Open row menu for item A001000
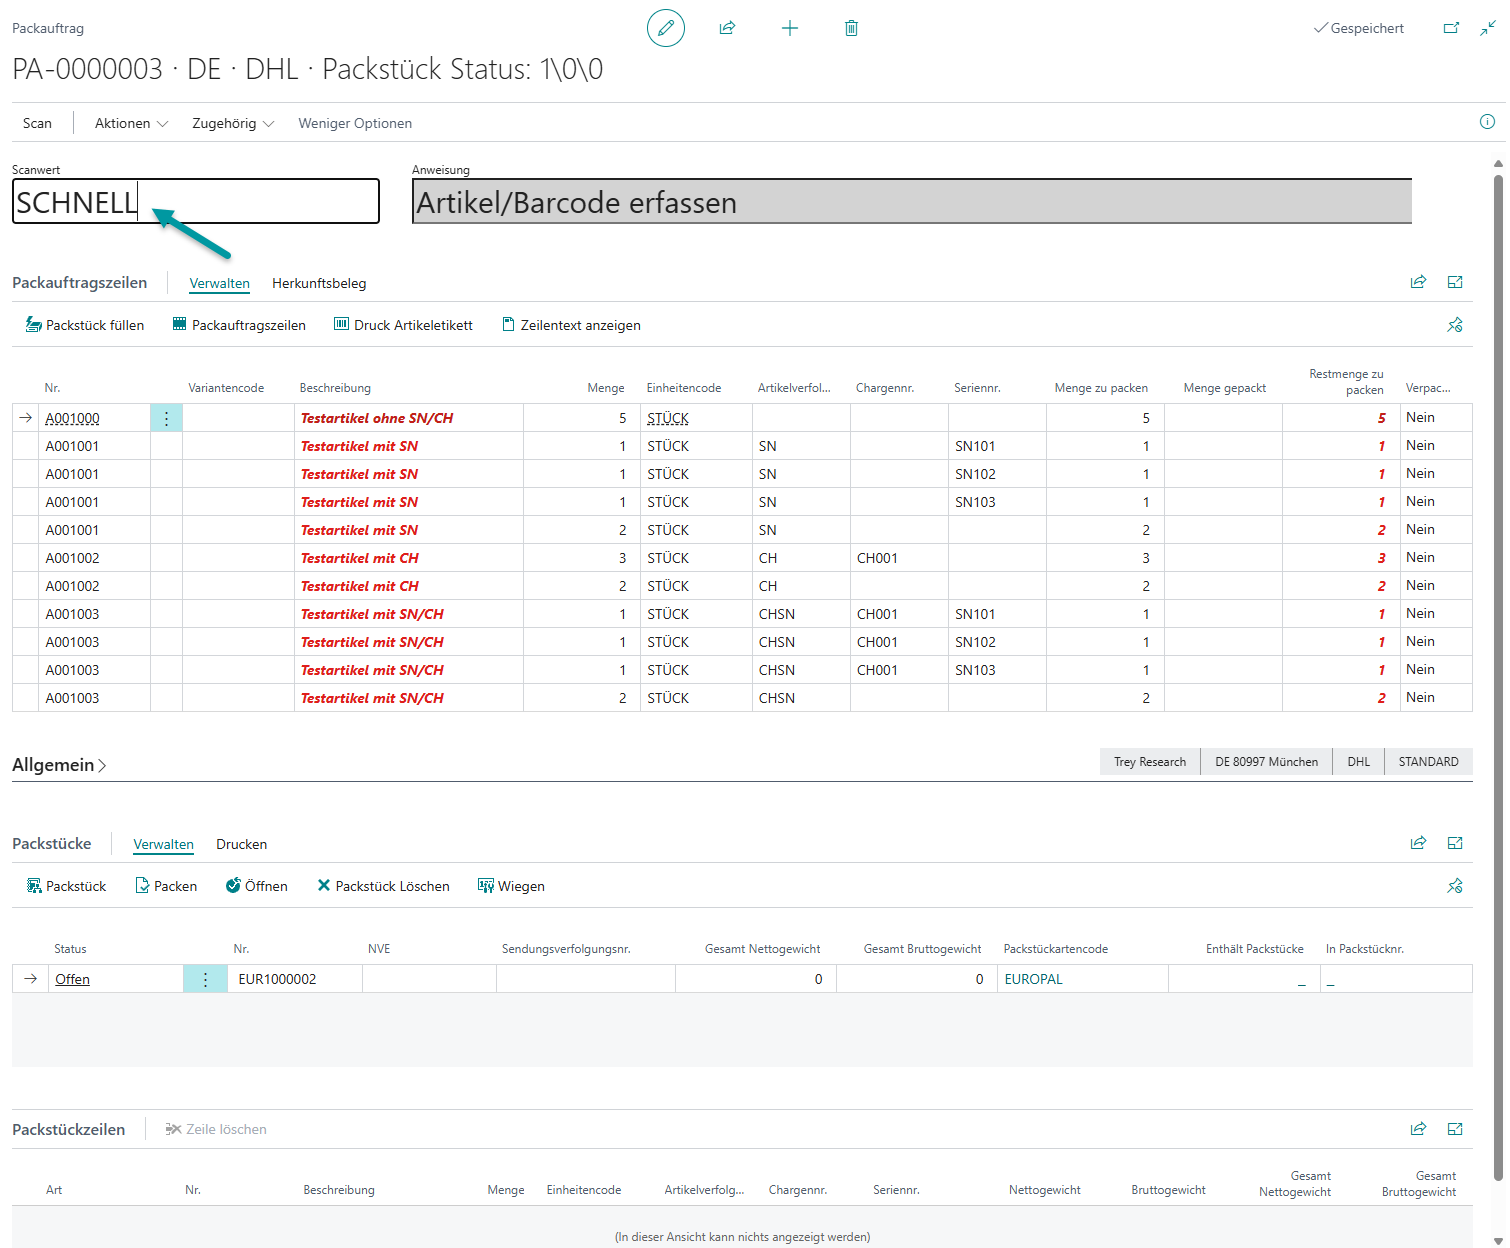This screenshot has width=1510, height=1248. coord(166,418)
